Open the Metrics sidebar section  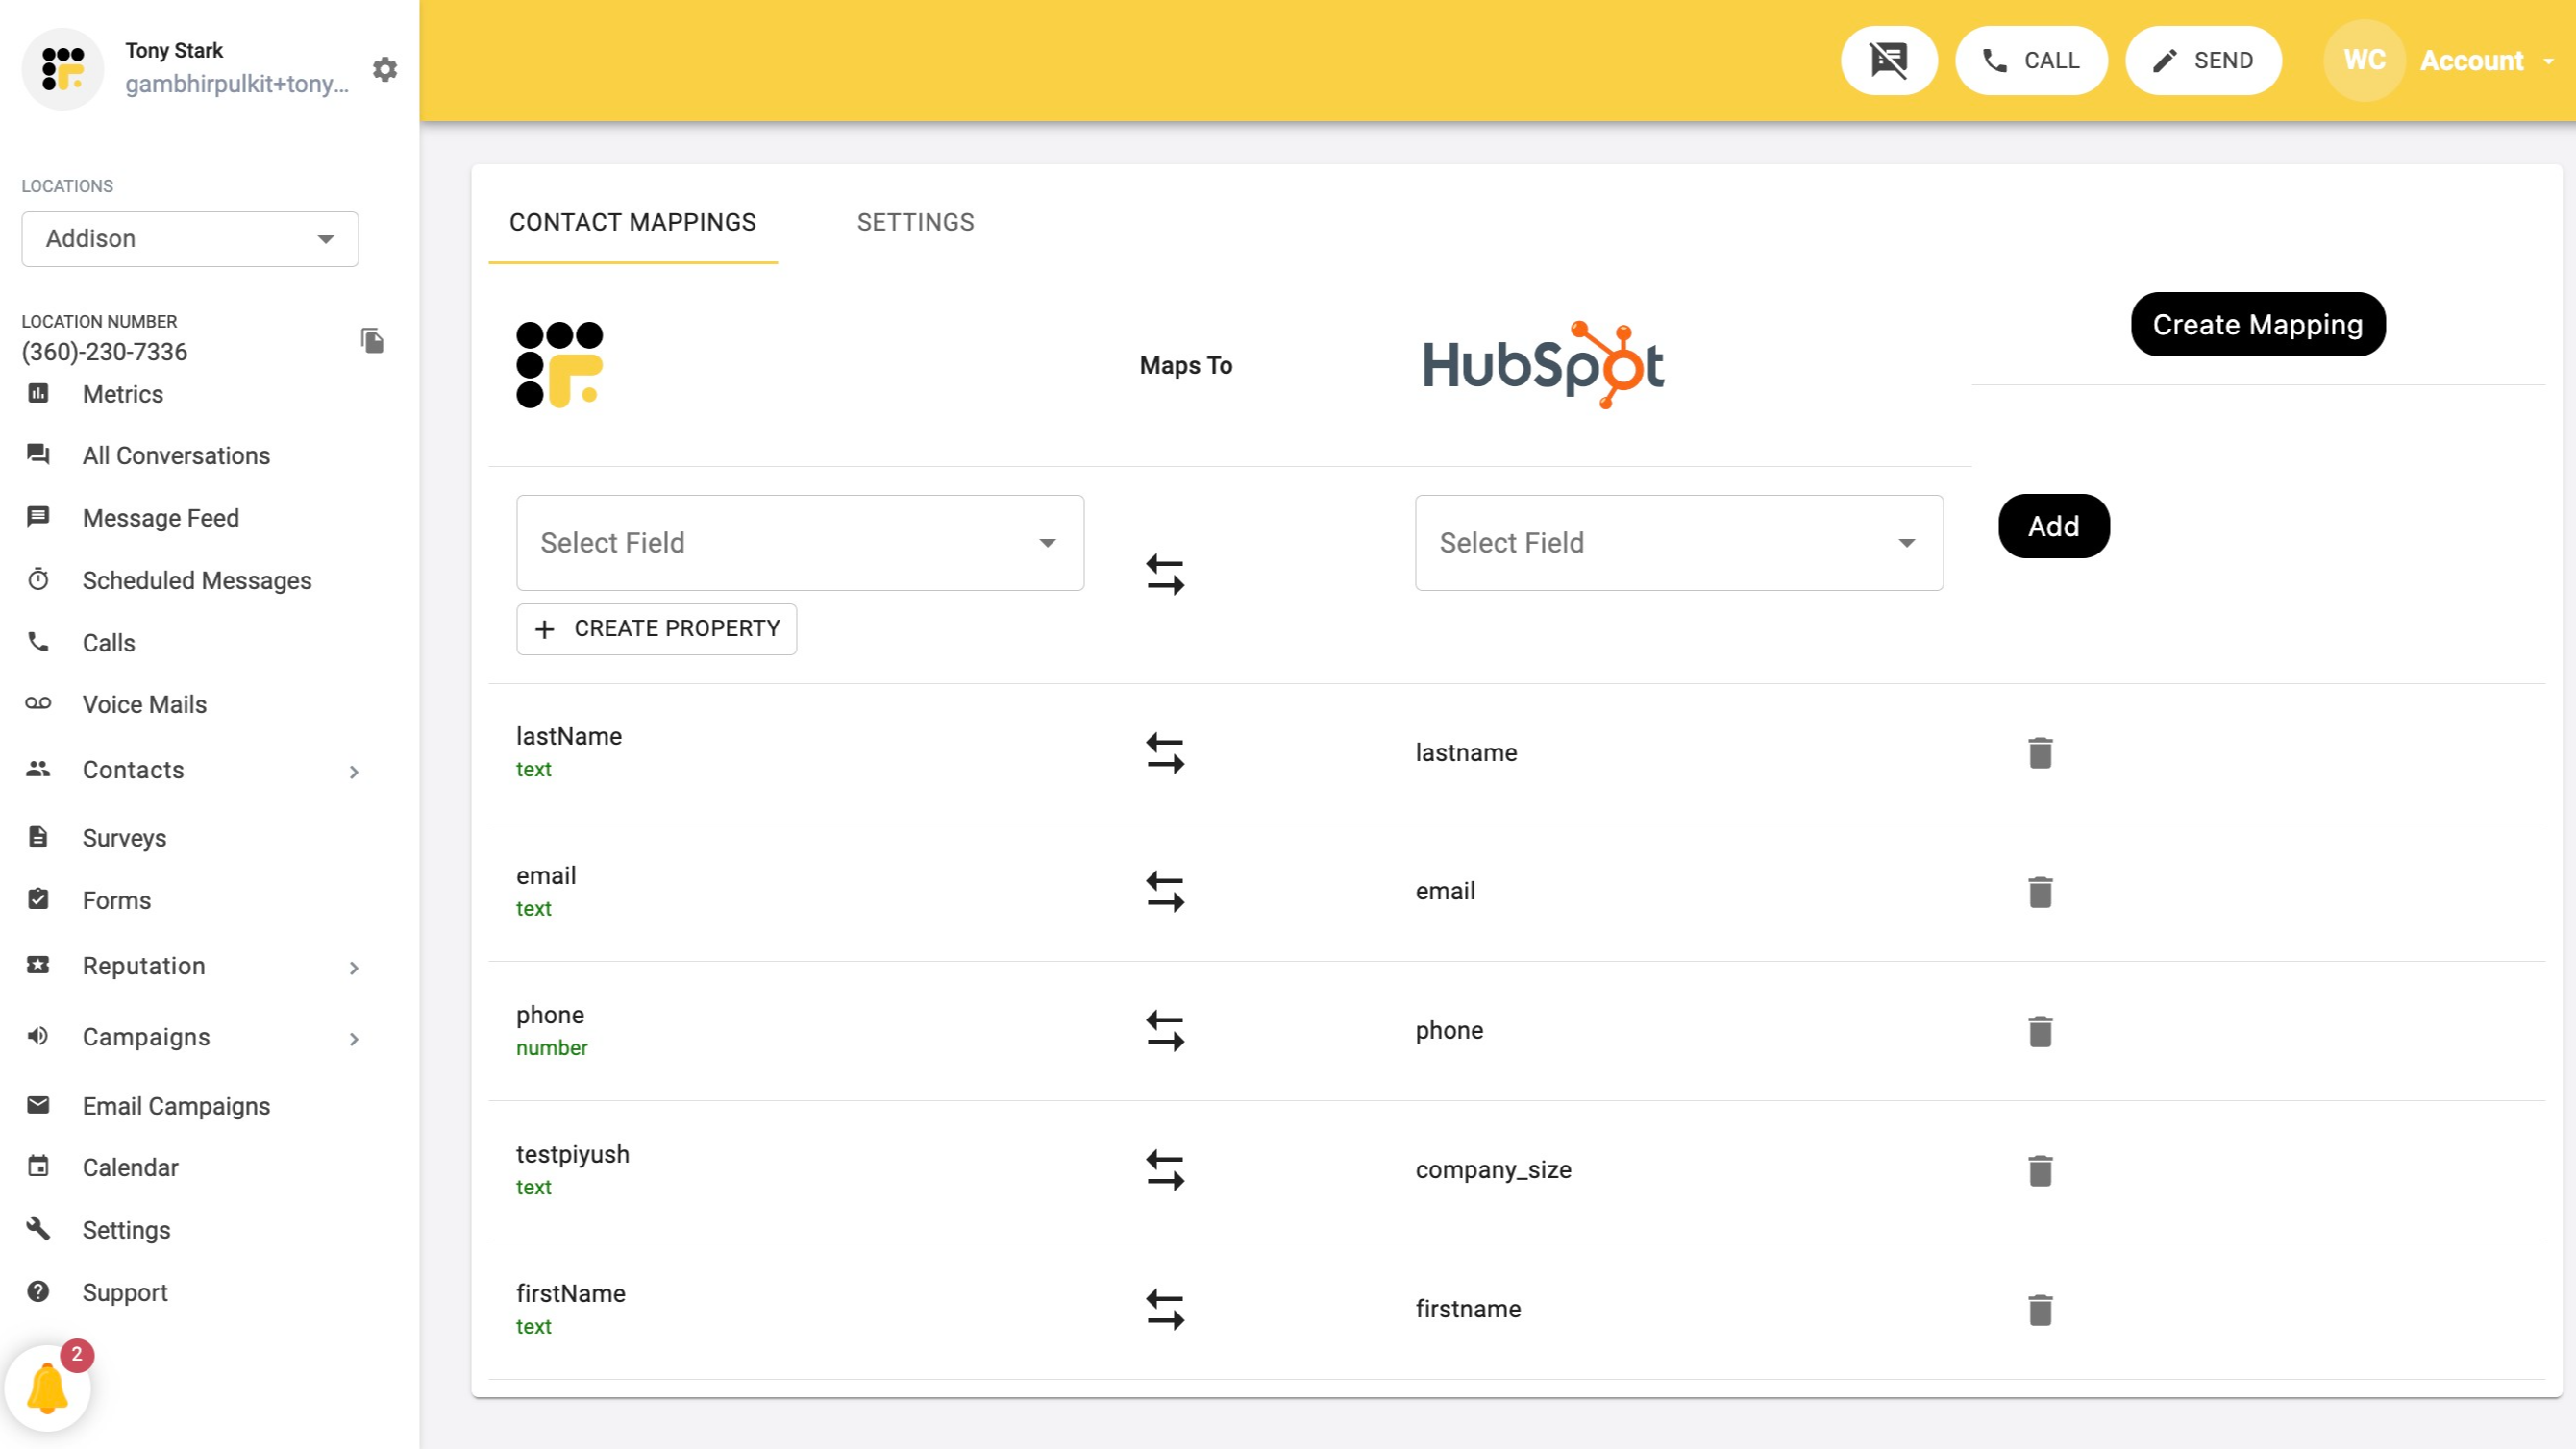(122, 394)
